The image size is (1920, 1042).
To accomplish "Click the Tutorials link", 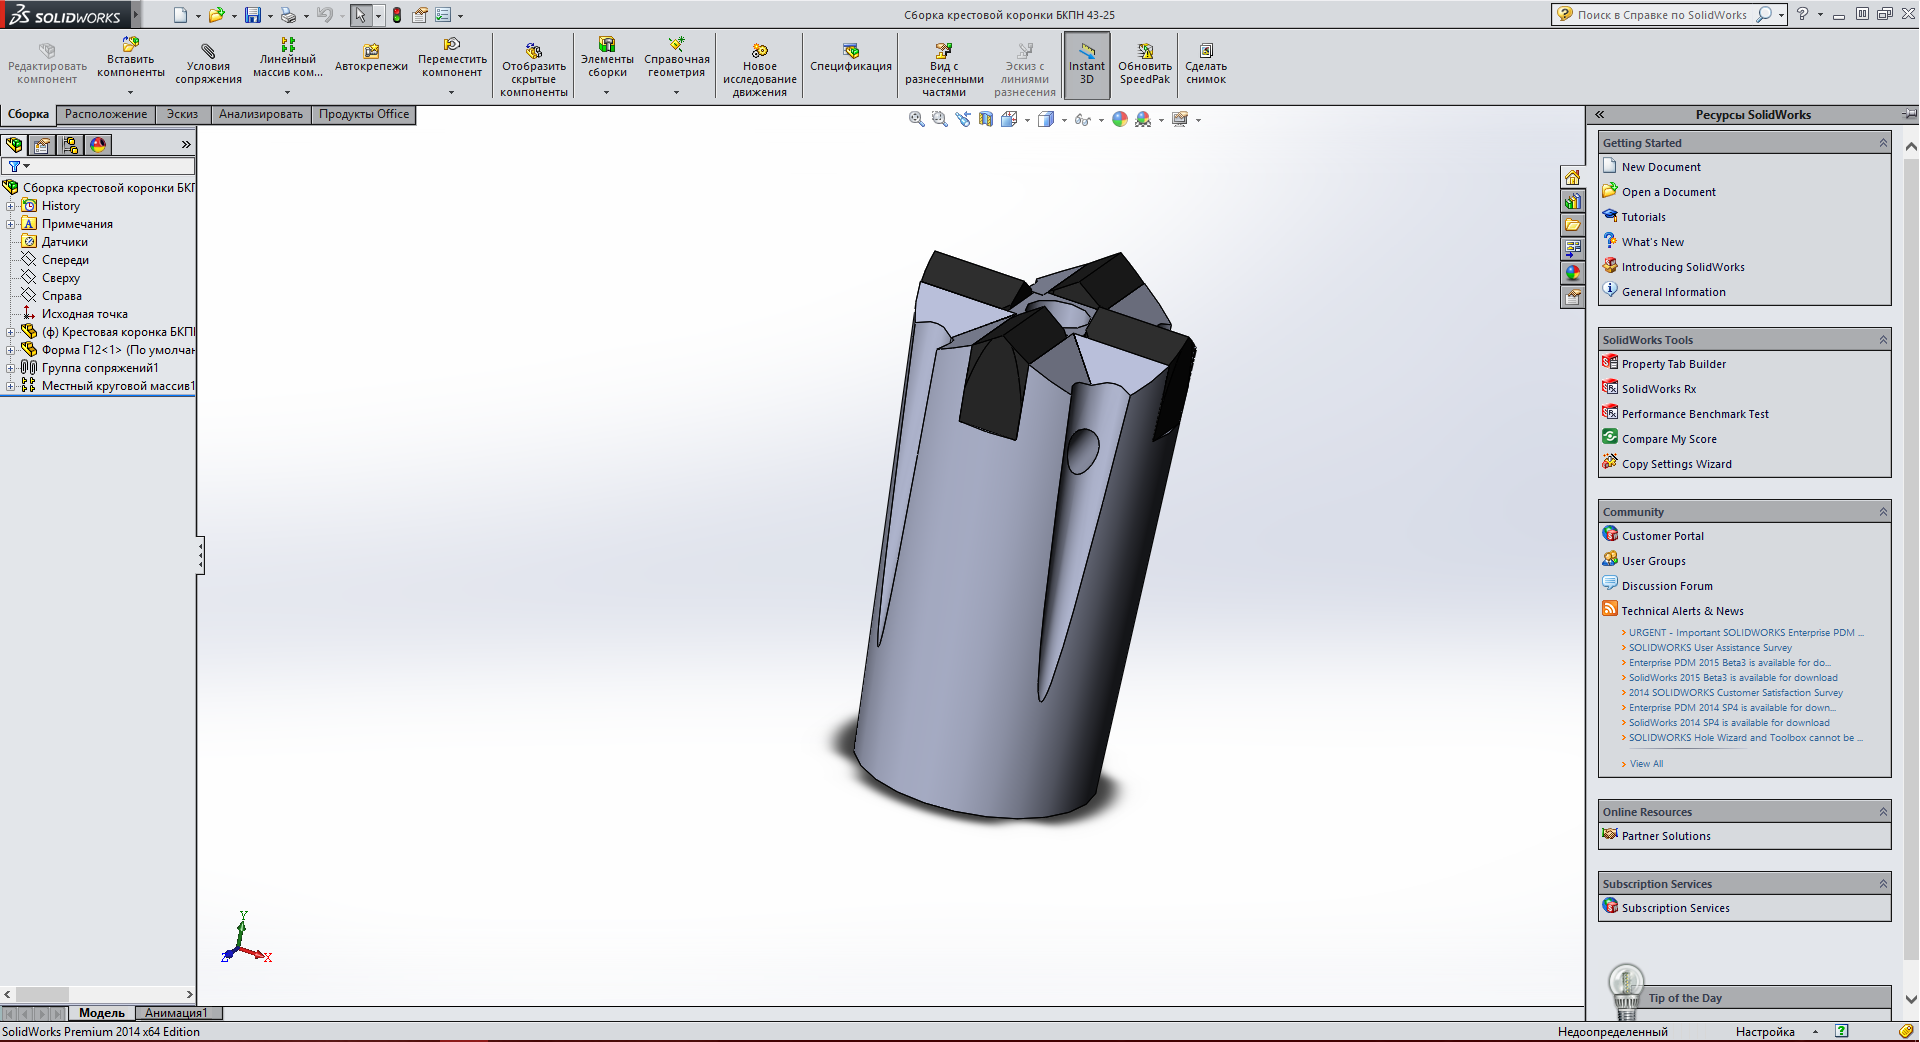I will (1643, 217).
